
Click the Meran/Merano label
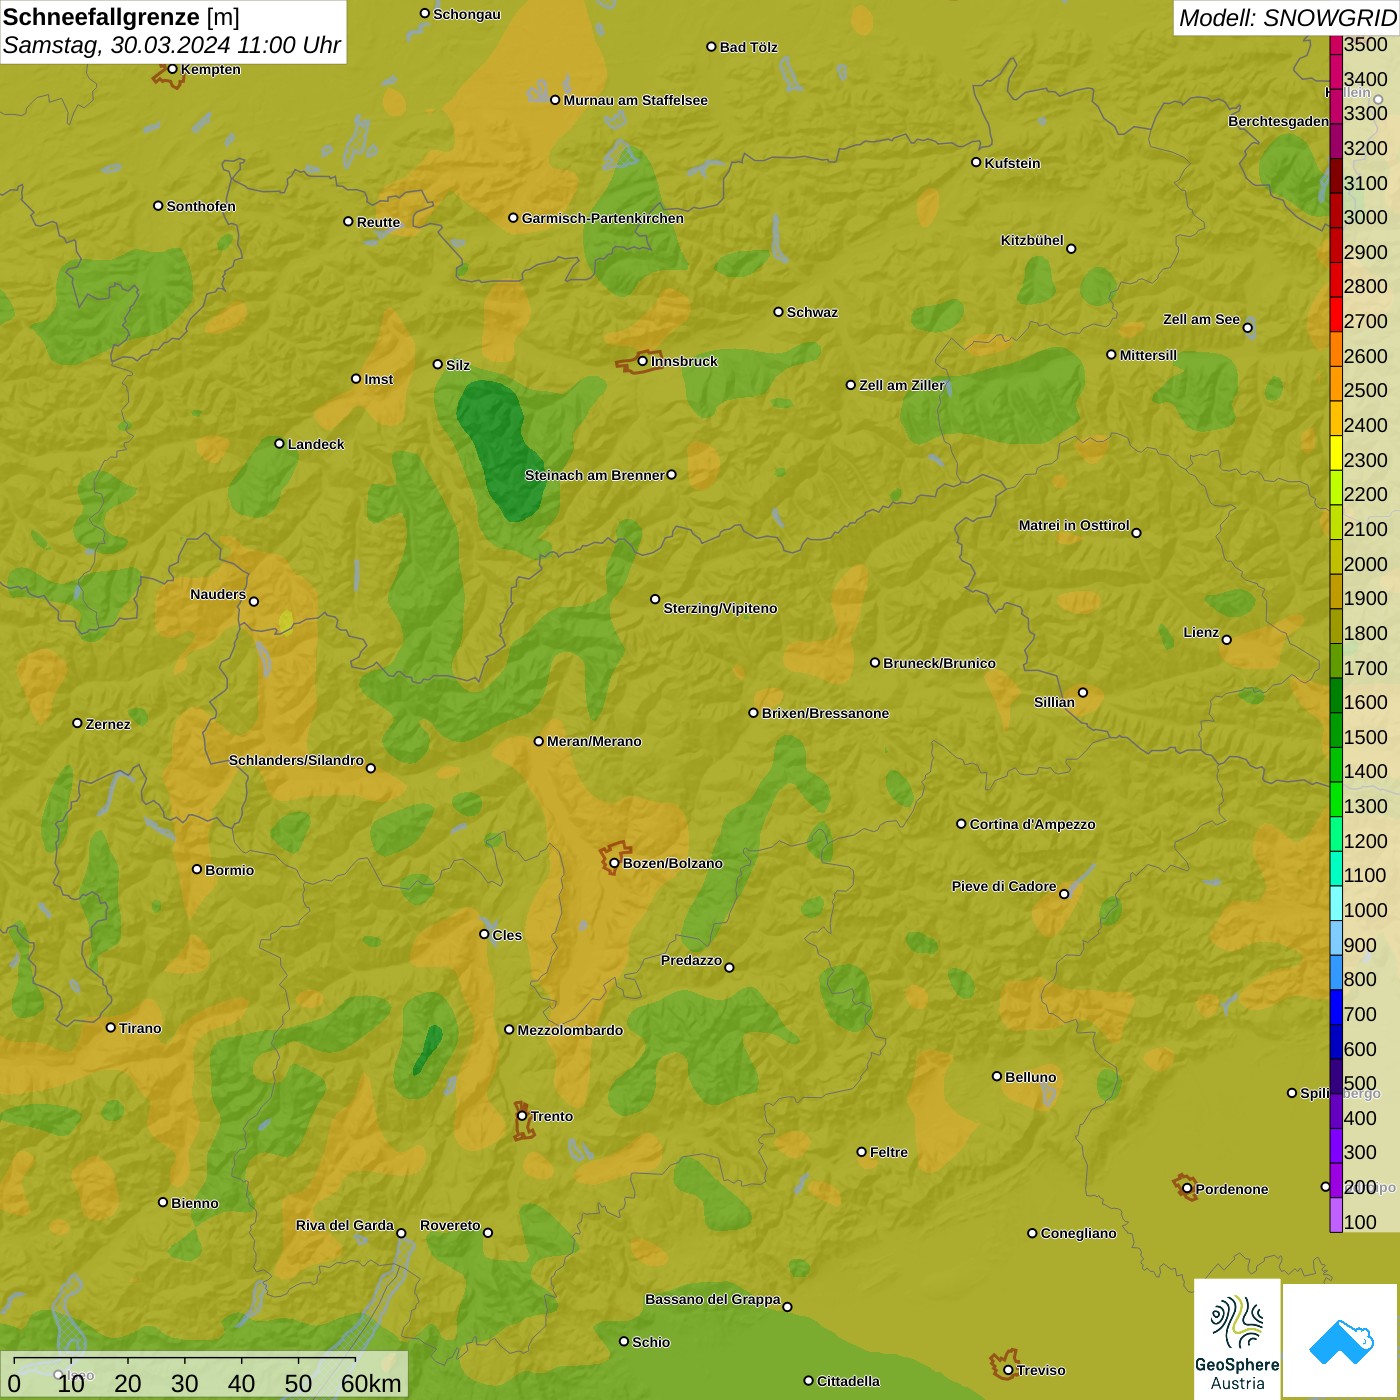pyautogui.click(x=594, y=741)
